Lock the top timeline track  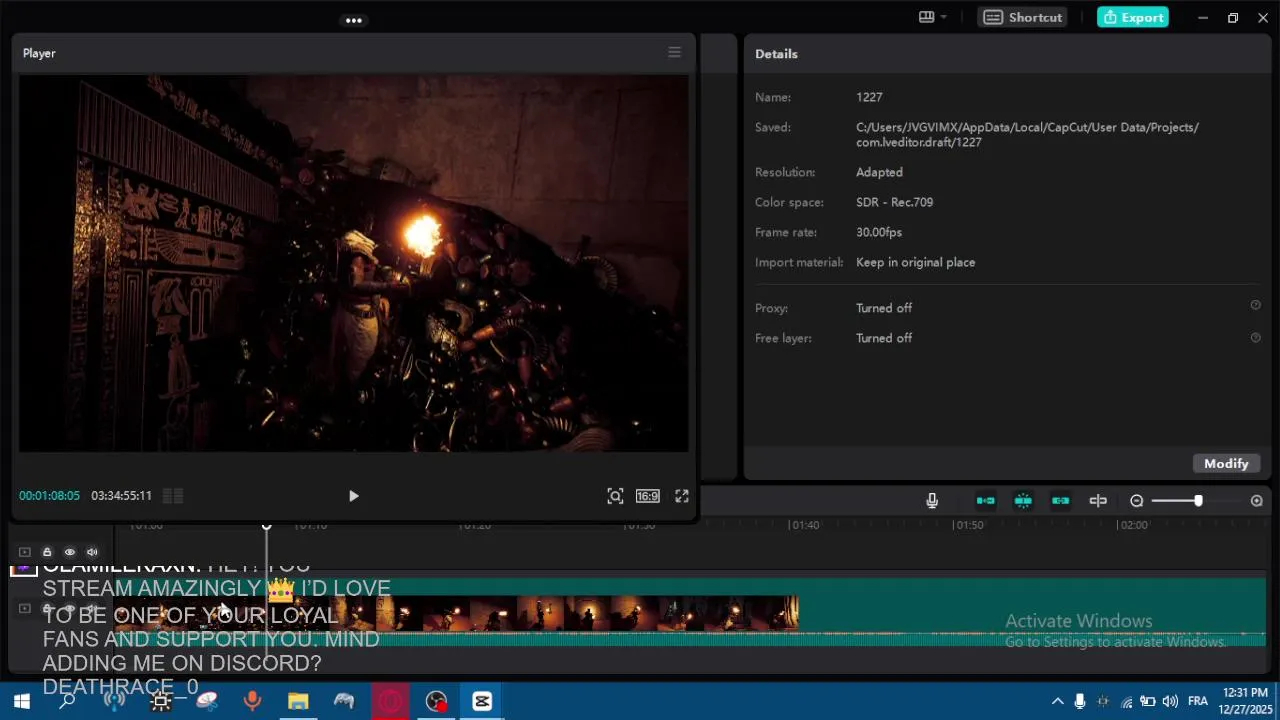coord(47,552)
